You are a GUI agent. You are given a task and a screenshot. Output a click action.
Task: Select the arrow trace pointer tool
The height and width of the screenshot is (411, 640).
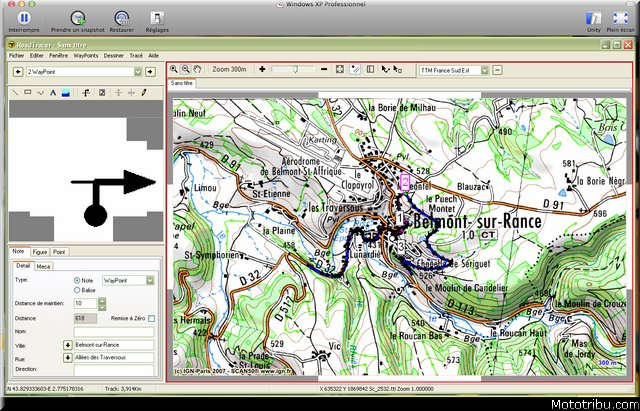[385, 69]
